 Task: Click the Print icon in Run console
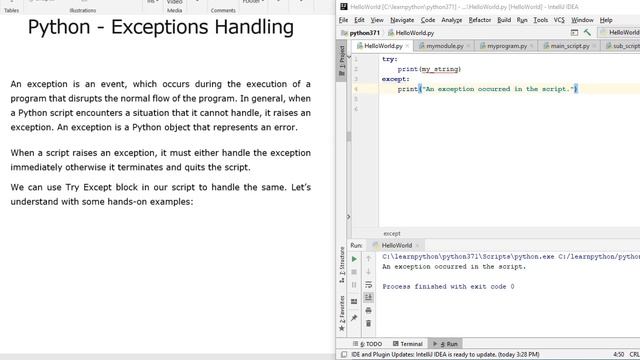click(x=369, y=311)
